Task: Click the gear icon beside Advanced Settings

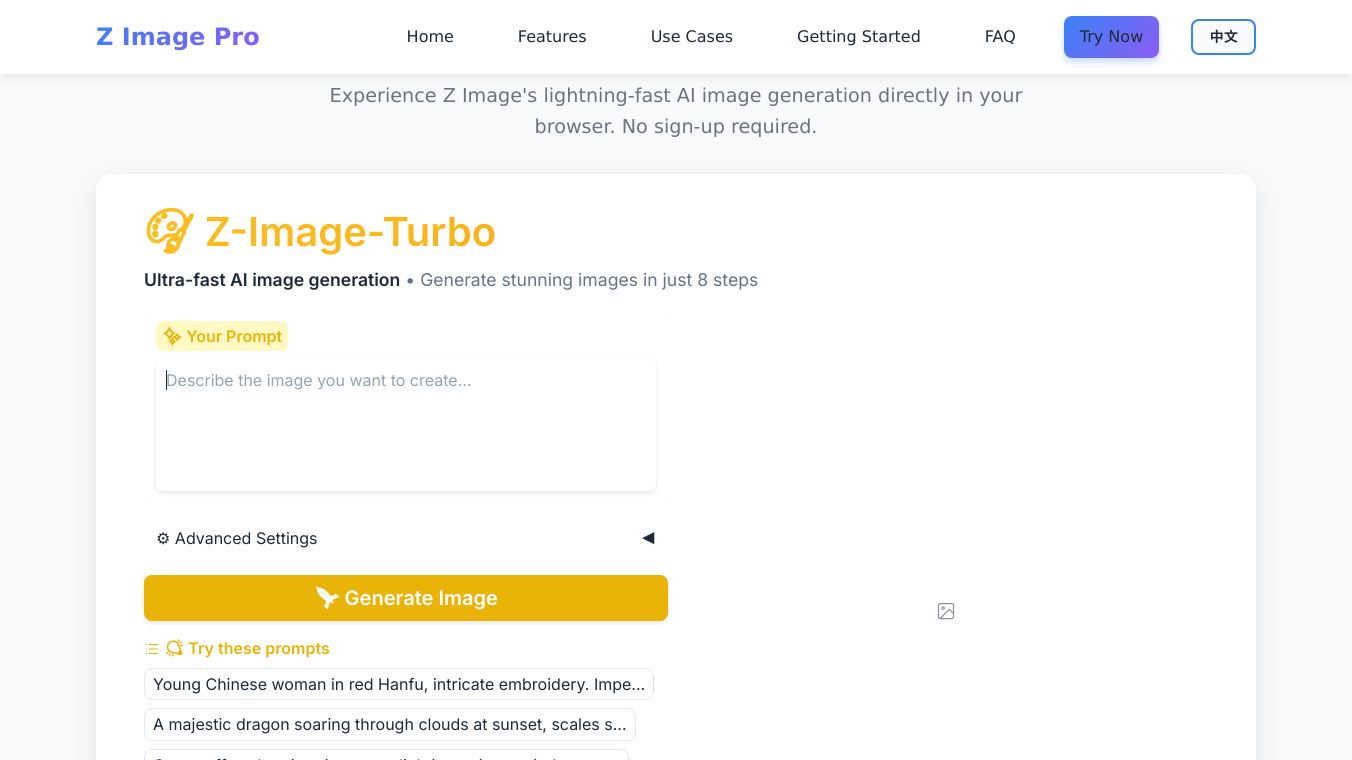Action: [x=163, y=539]
